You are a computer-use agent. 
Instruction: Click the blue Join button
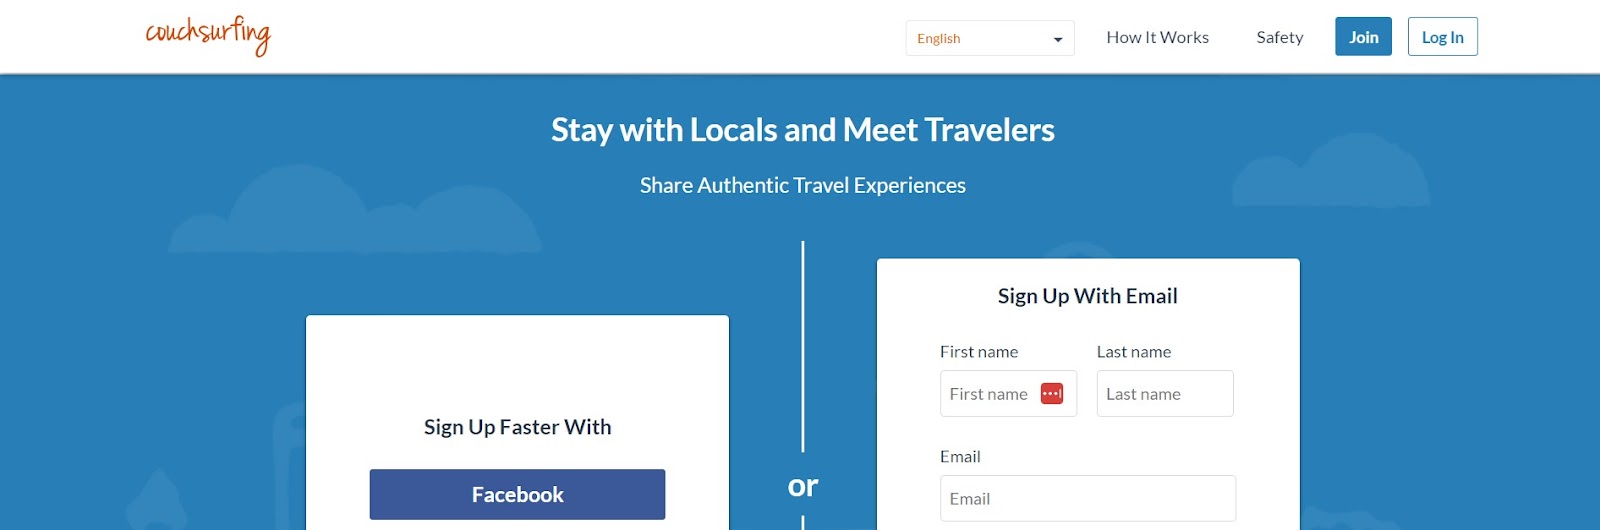1363,37
